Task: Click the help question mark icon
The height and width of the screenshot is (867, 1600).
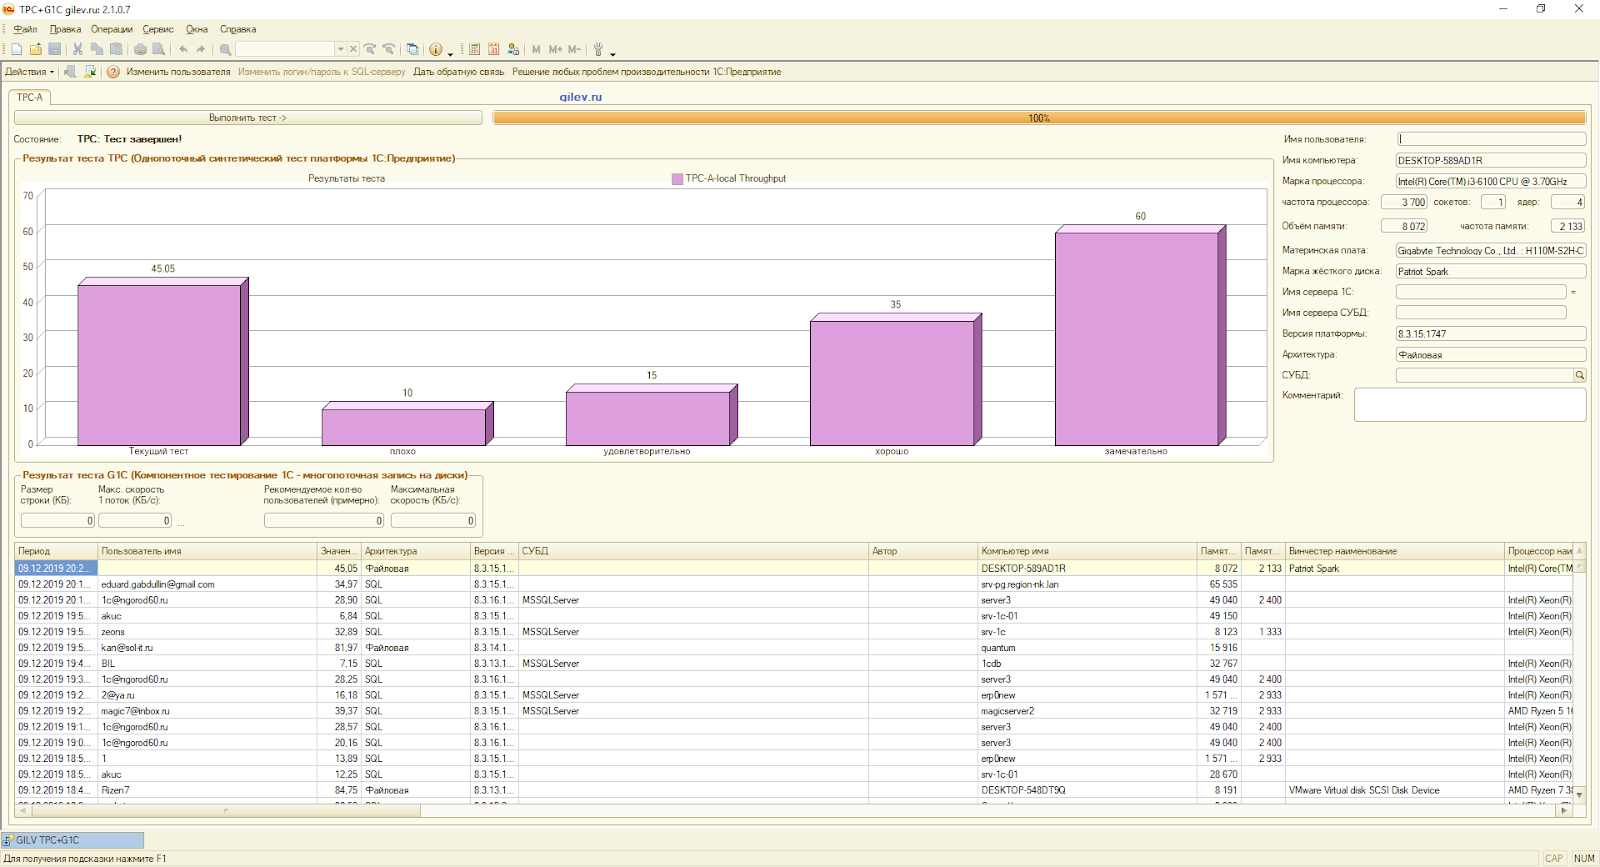Action: coord(113,72)
